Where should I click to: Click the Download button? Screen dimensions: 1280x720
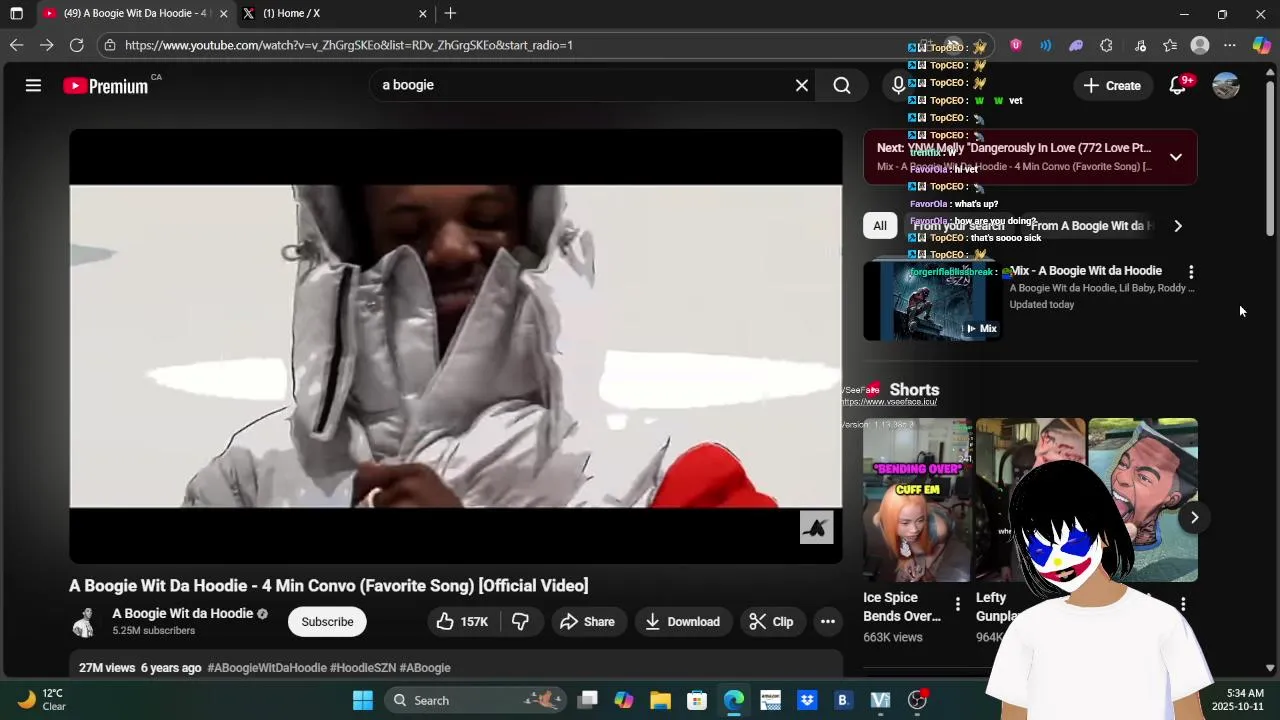tap(682, 622)
